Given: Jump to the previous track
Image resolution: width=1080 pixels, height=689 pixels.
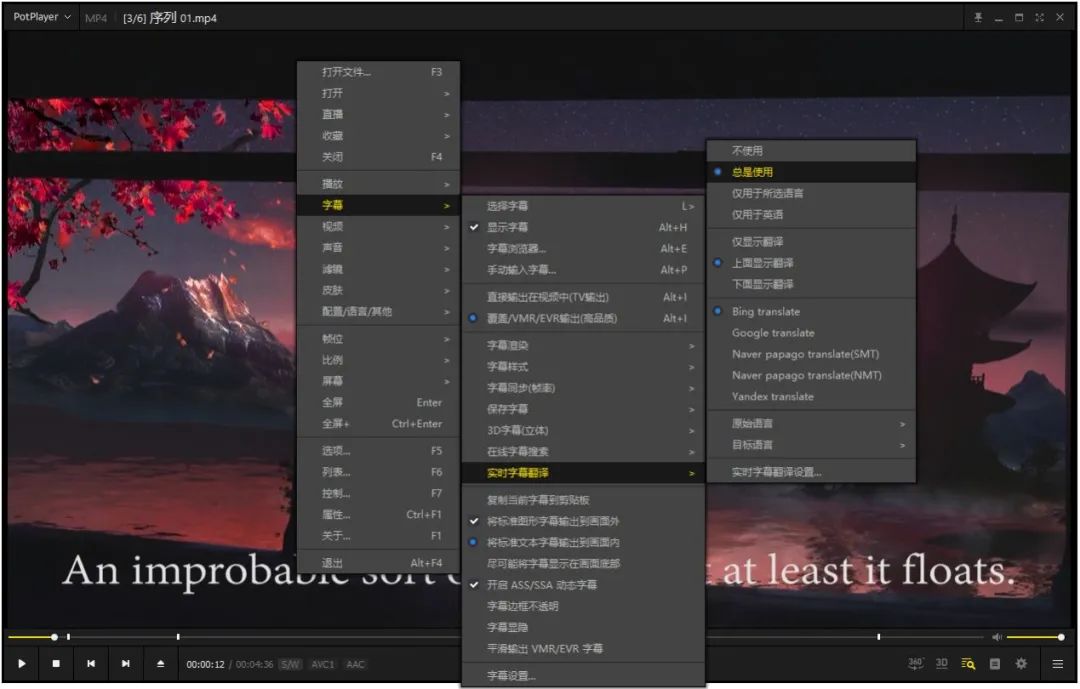Looking at the screenshot, I should tap(91, 664).
